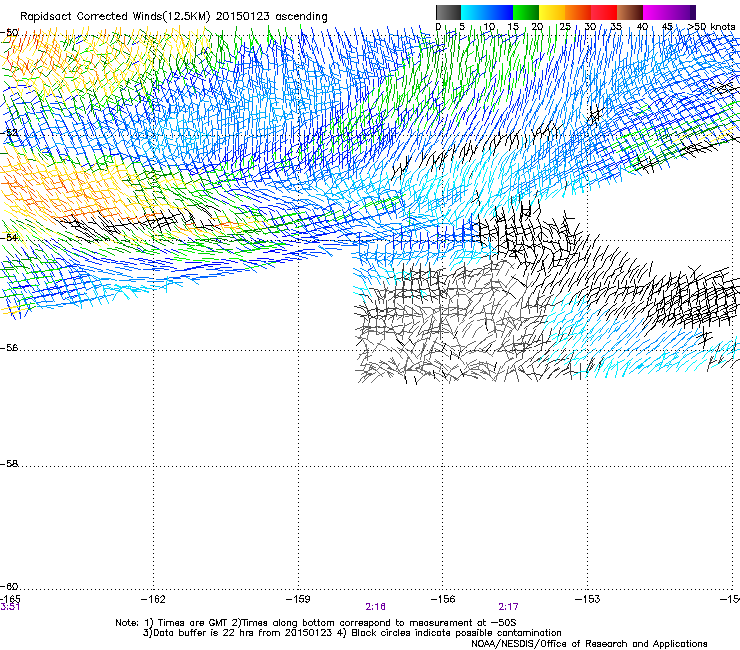Select the orange 25-30 knots legend swatch
Screen dimensions: 740x650
tap(578, 12)
